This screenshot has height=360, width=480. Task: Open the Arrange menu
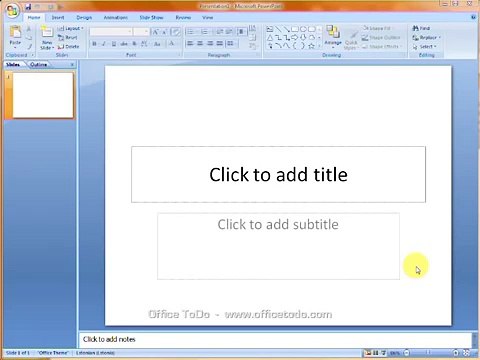tap(333, 37)
